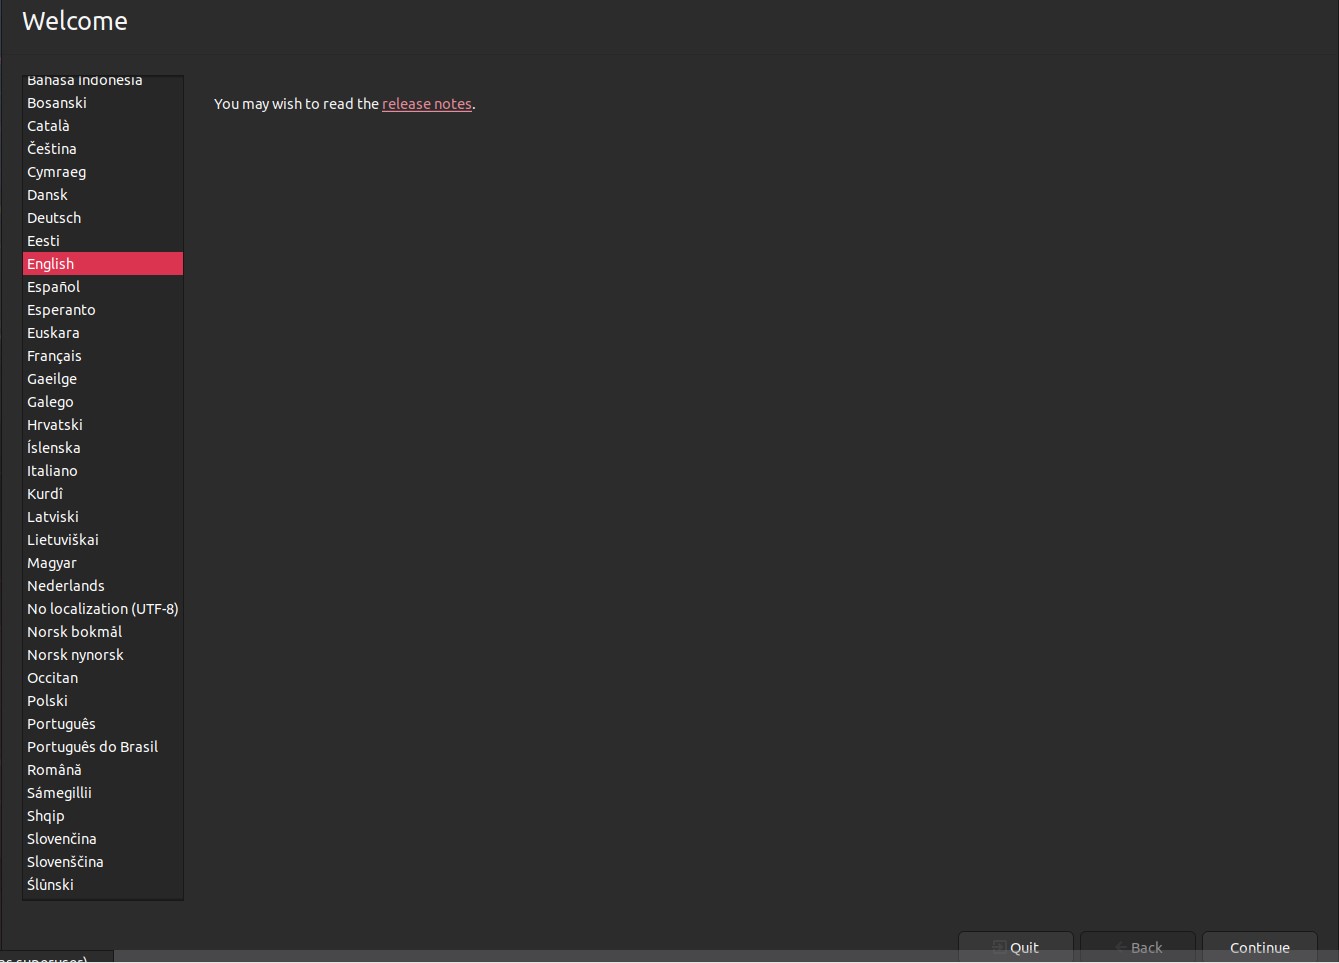Image resolution: width=1339 pixels, height=963 pixels.
Task: Select Français from the language list
Action: click(54, 355)
